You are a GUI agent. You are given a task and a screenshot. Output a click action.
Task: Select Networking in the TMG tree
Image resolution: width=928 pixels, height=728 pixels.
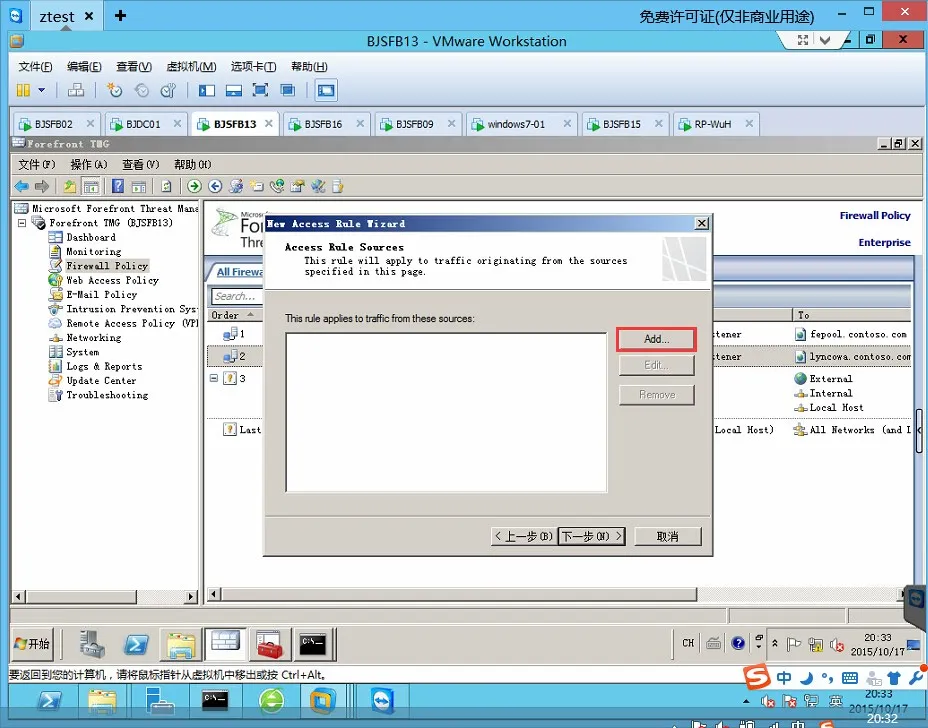click(94, 338)
